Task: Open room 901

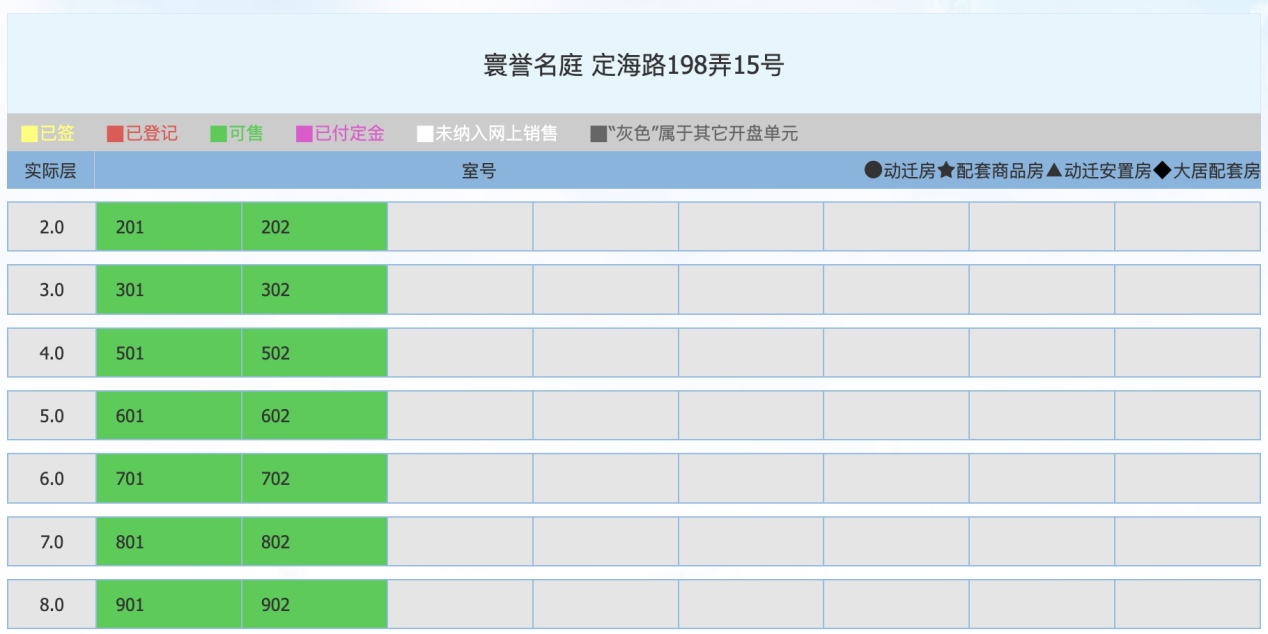Action: click(169, 604)
